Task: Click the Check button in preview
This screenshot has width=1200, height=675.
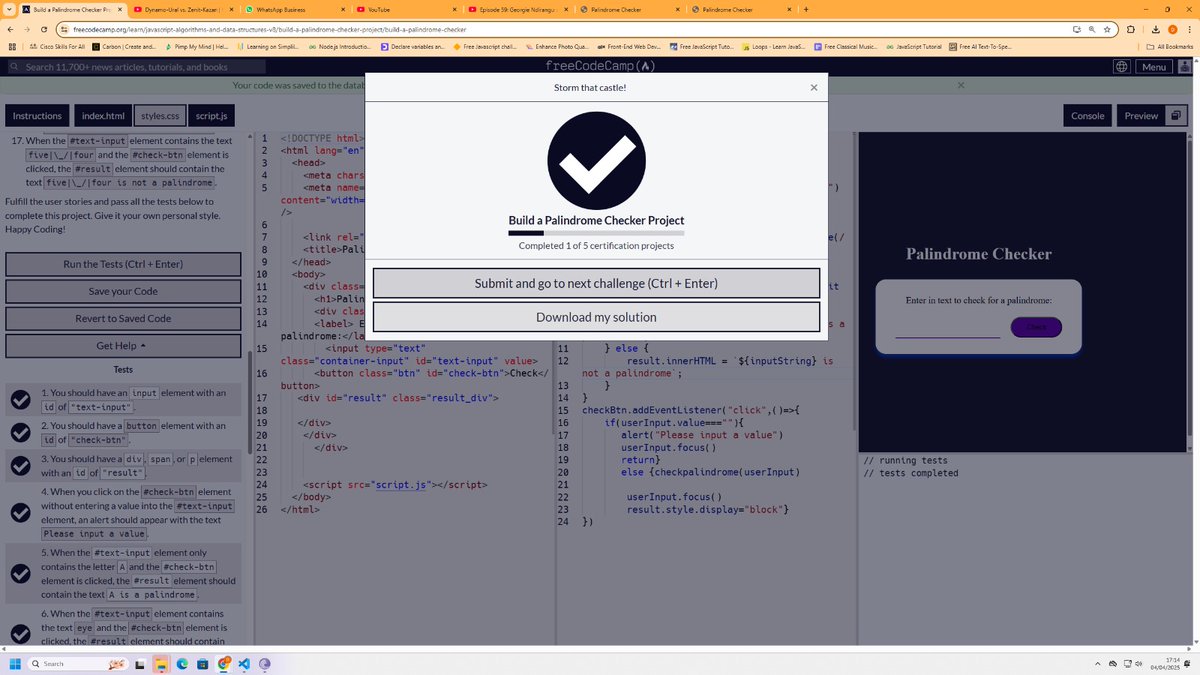Action: (x=1036, y=327)
